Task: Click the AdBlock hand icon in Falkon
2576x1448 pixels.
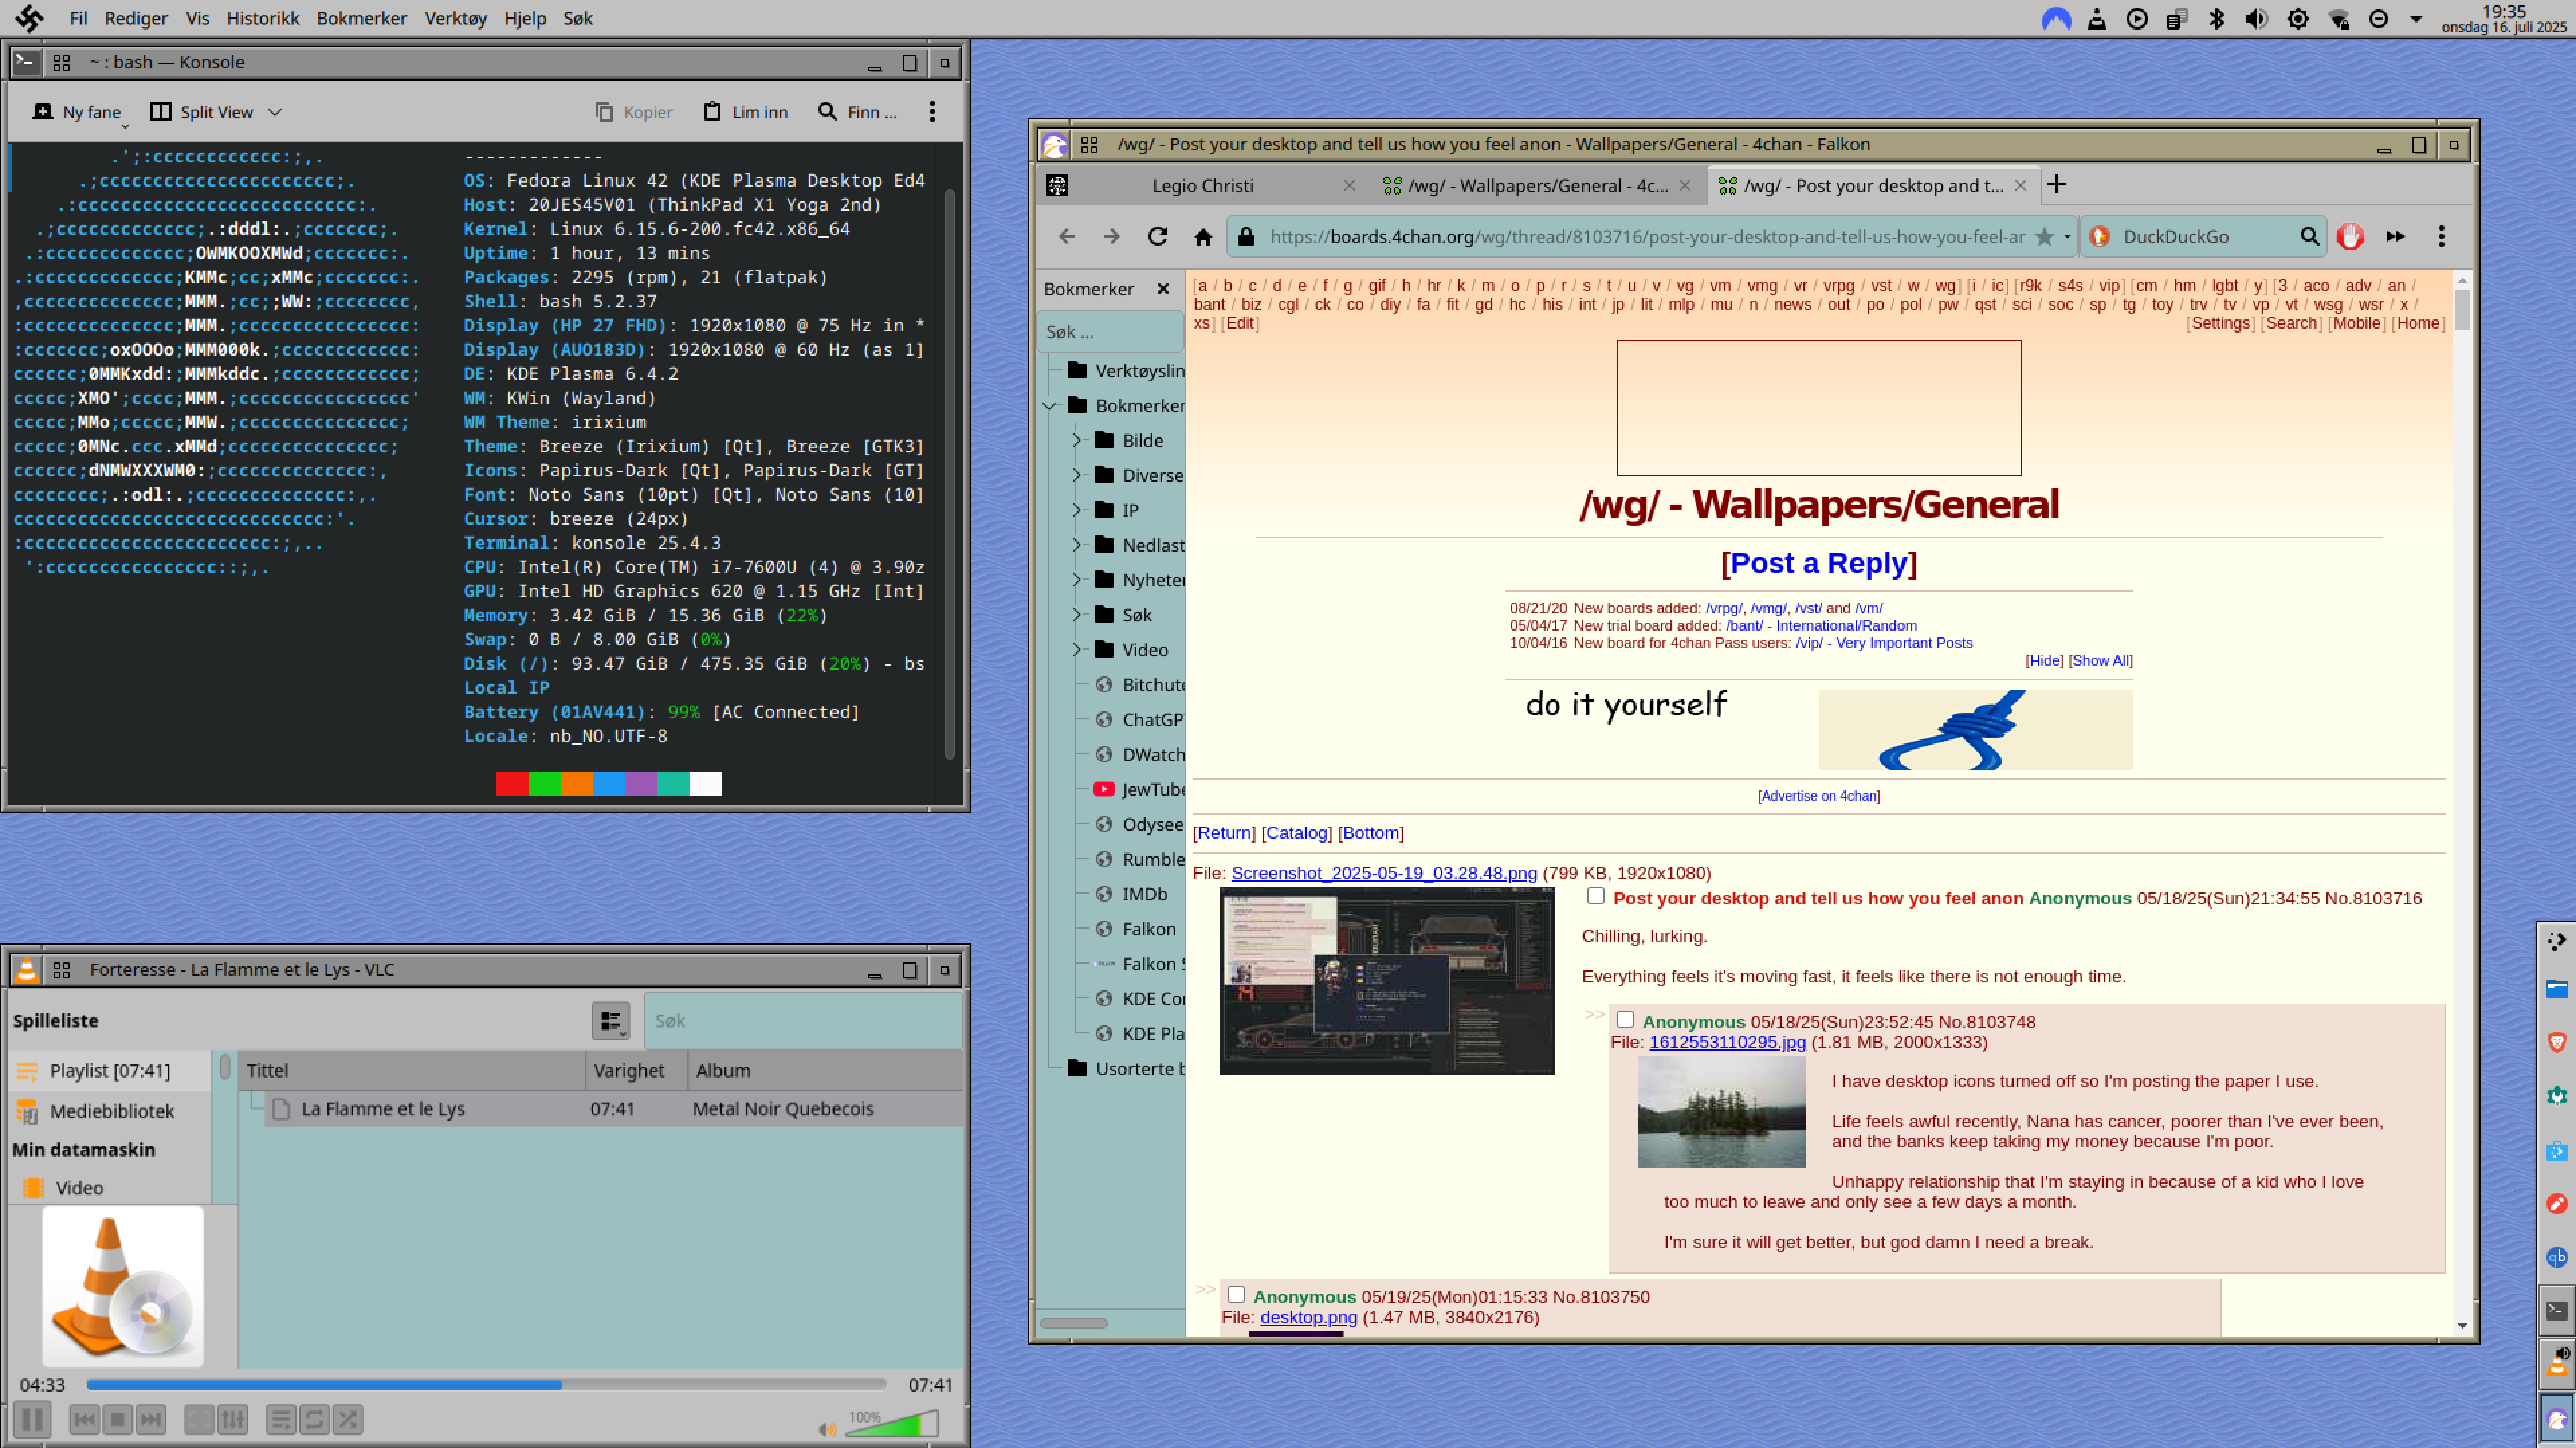Action: pos(2350,236)
